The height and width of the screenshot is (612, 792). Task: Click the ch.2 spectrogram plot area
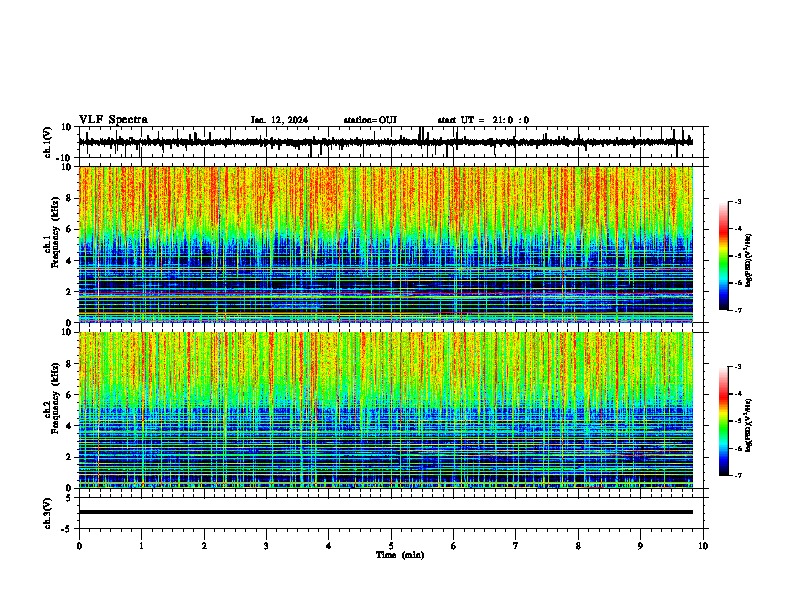coord(385,410)
